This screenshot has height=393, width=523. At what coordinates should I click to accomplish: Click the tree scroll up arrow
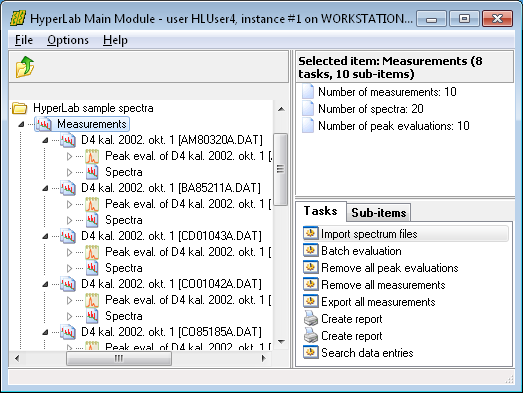[x=281, y=109]
